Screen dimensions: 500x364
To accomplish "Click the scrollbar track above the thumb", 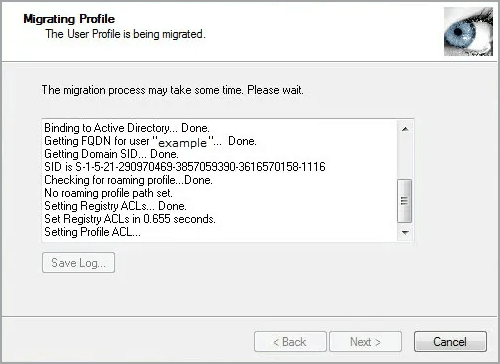I will coord(405,158).
